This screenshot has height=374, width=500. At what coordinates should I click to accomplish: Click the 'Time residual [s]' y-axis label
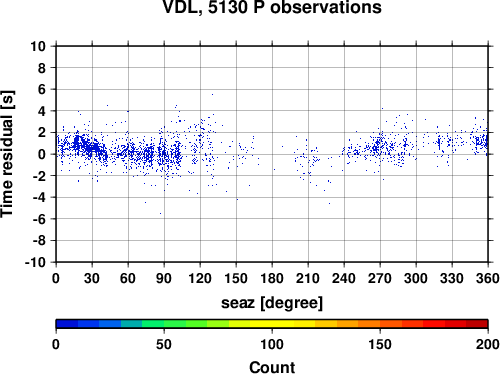7,154
